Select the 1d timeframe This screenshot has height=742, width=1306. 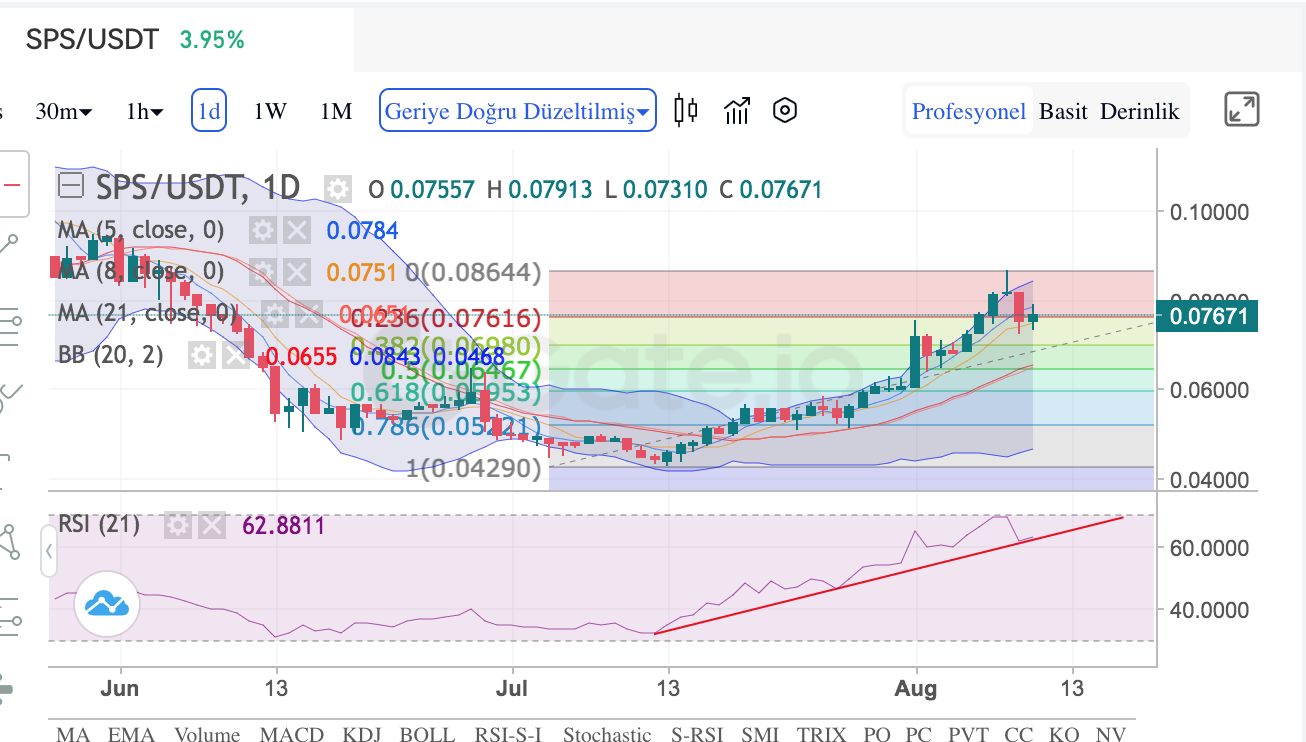[209, 111]
